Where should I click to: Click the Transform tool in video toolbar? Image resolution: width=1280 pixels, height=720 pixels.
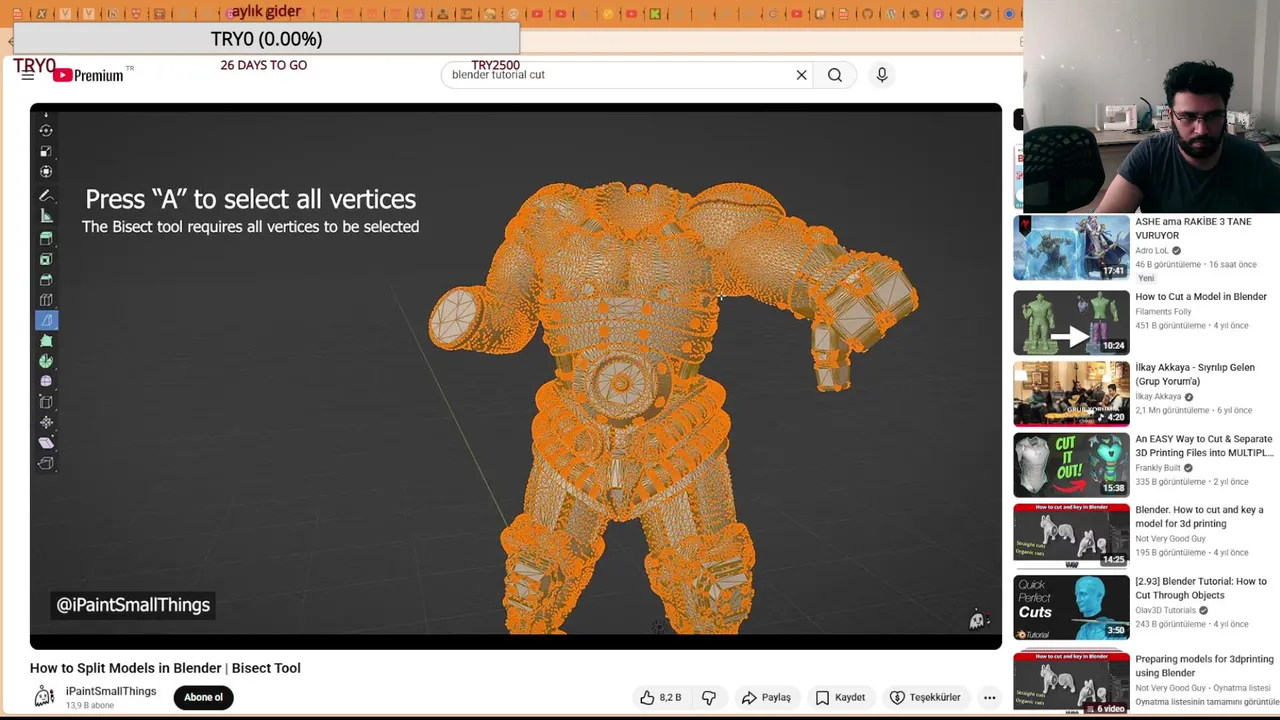click(x=46, y=172)
